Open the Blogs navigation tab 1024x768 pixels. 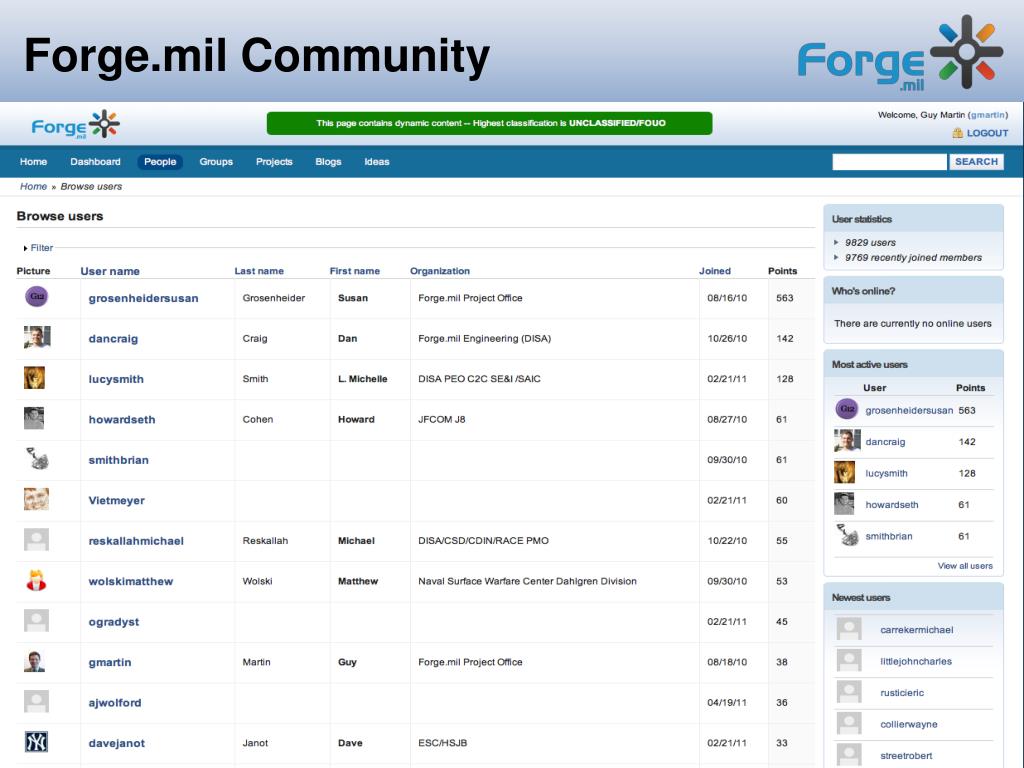pyautogui.click(x=328, y=162)
